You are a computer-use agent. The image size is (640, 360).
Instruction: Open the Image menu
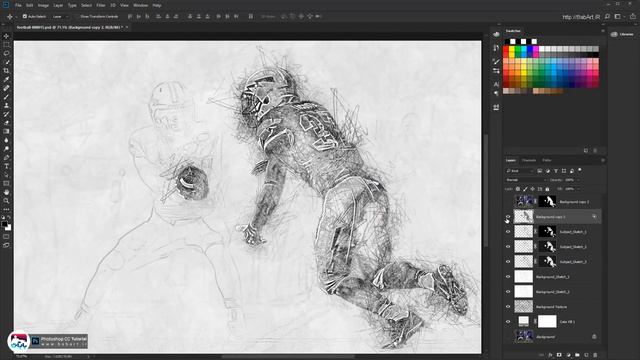(43, 5)
